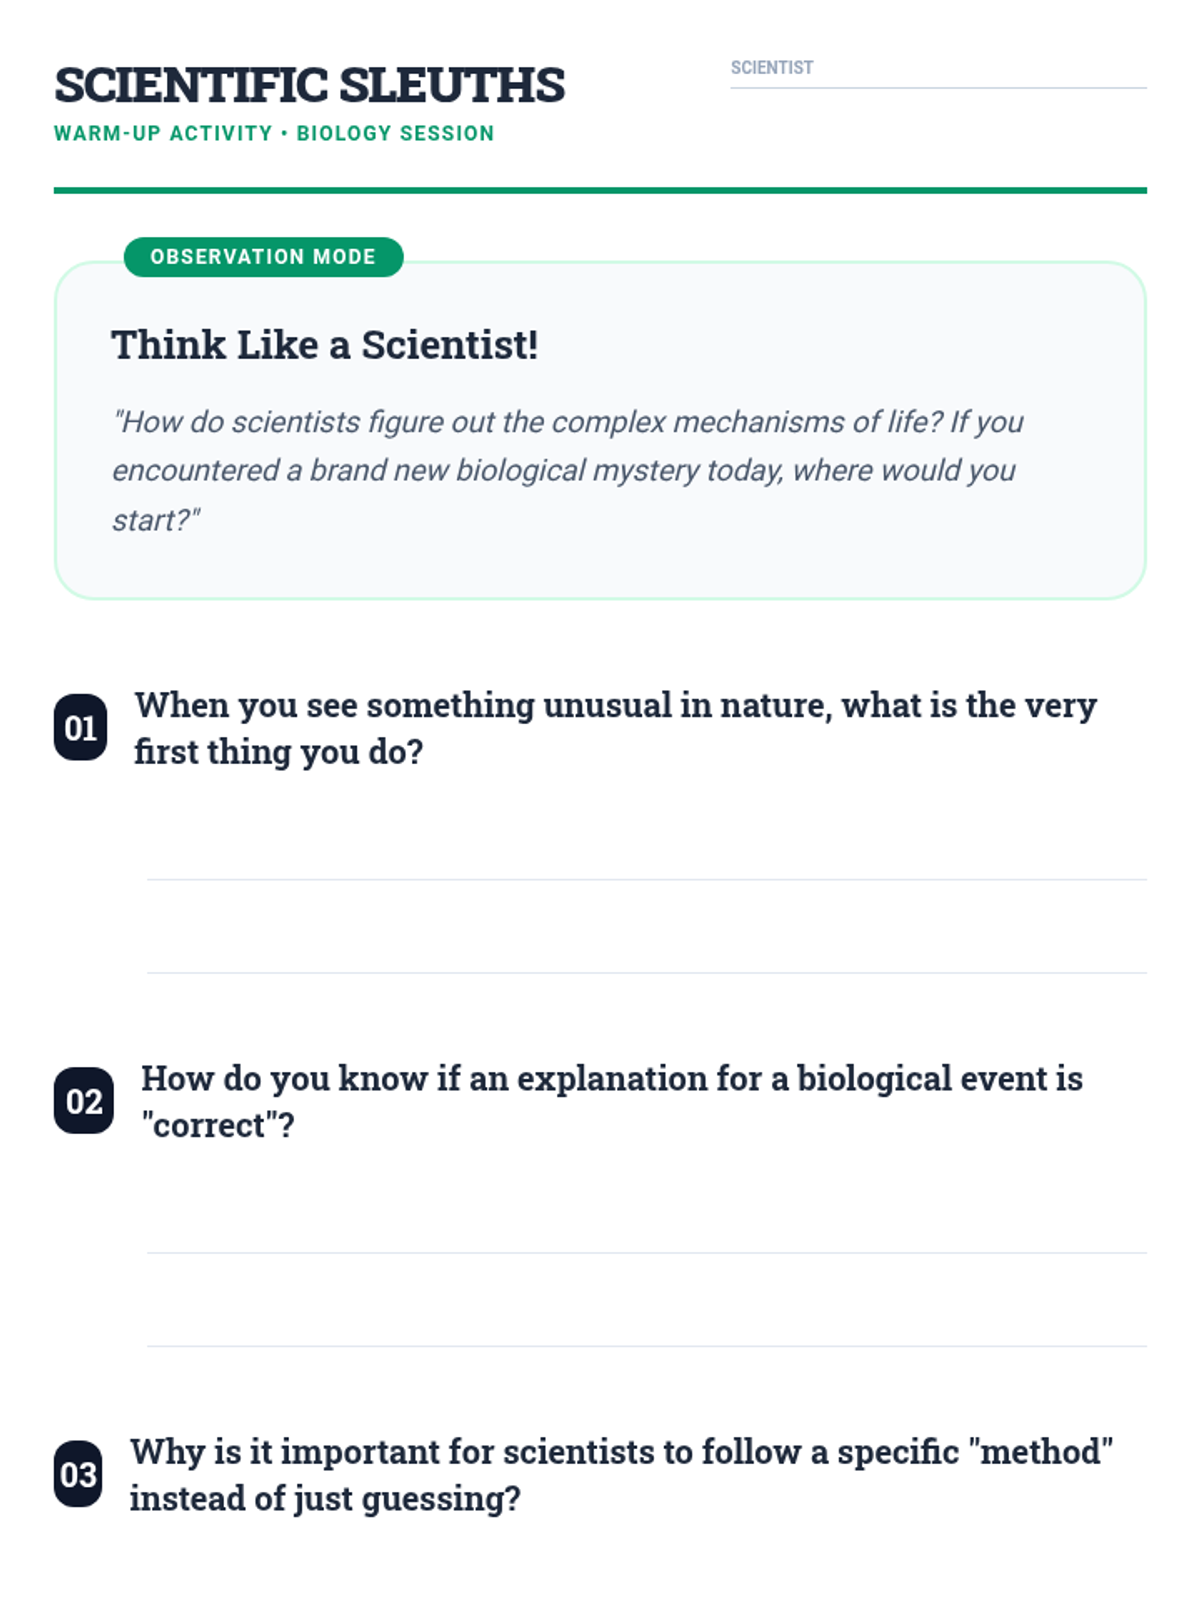Click the WARM-UP ACTIVITY subtitle text
This screenshot has width=1200, height=1600.
[x=163, y=134]
